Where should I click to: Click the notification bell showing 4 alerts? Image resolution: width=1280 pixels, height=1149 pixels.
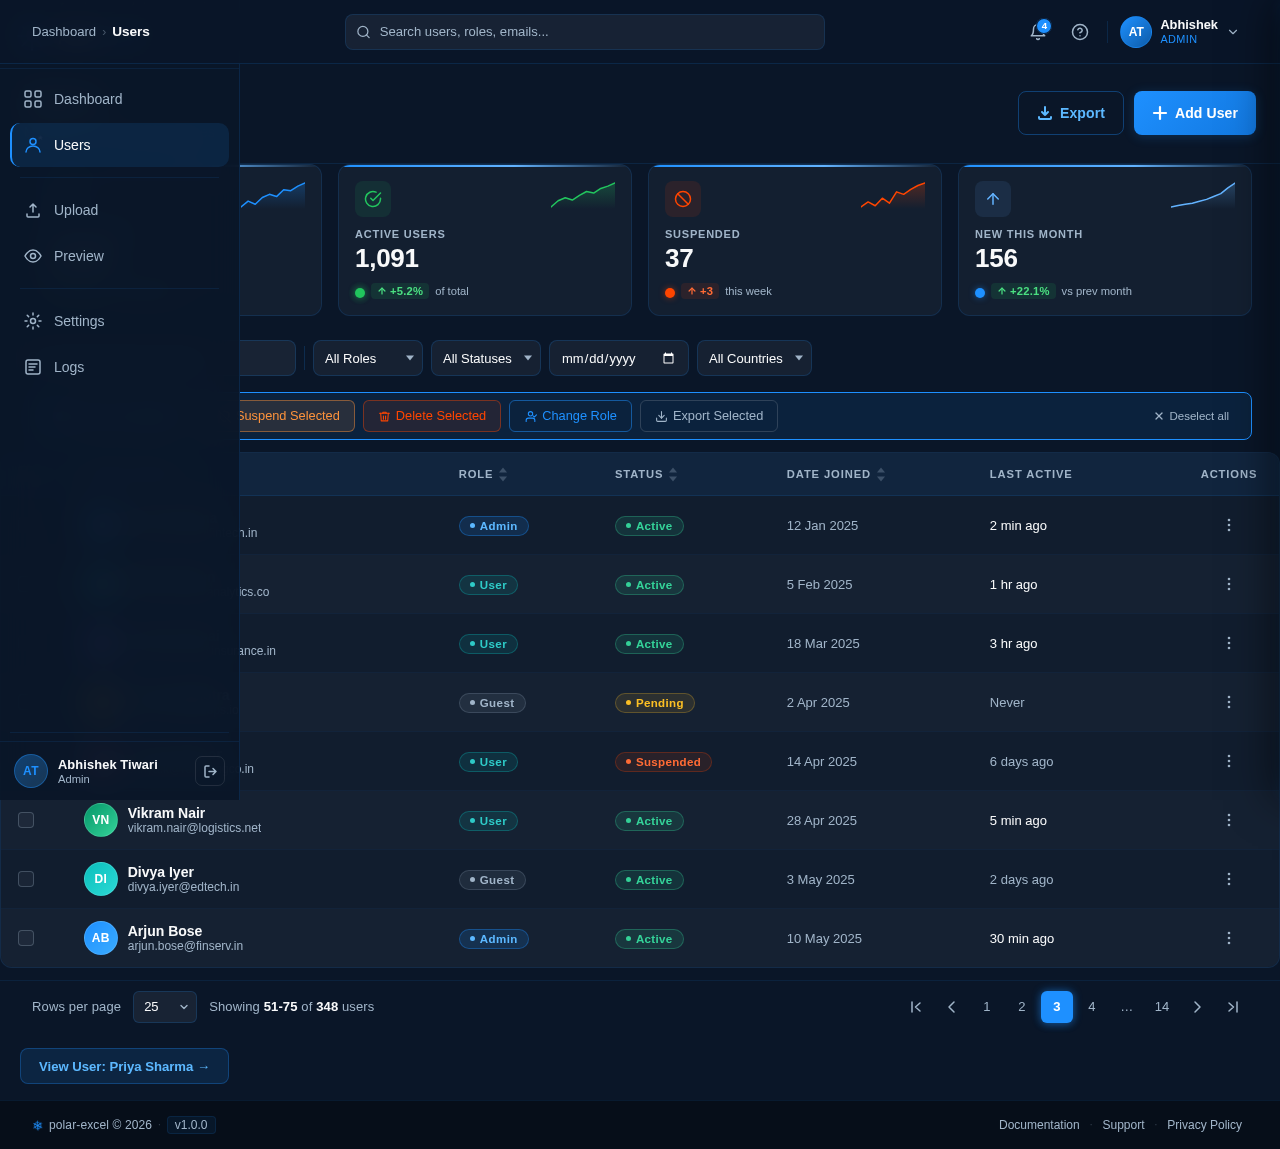1037,32
